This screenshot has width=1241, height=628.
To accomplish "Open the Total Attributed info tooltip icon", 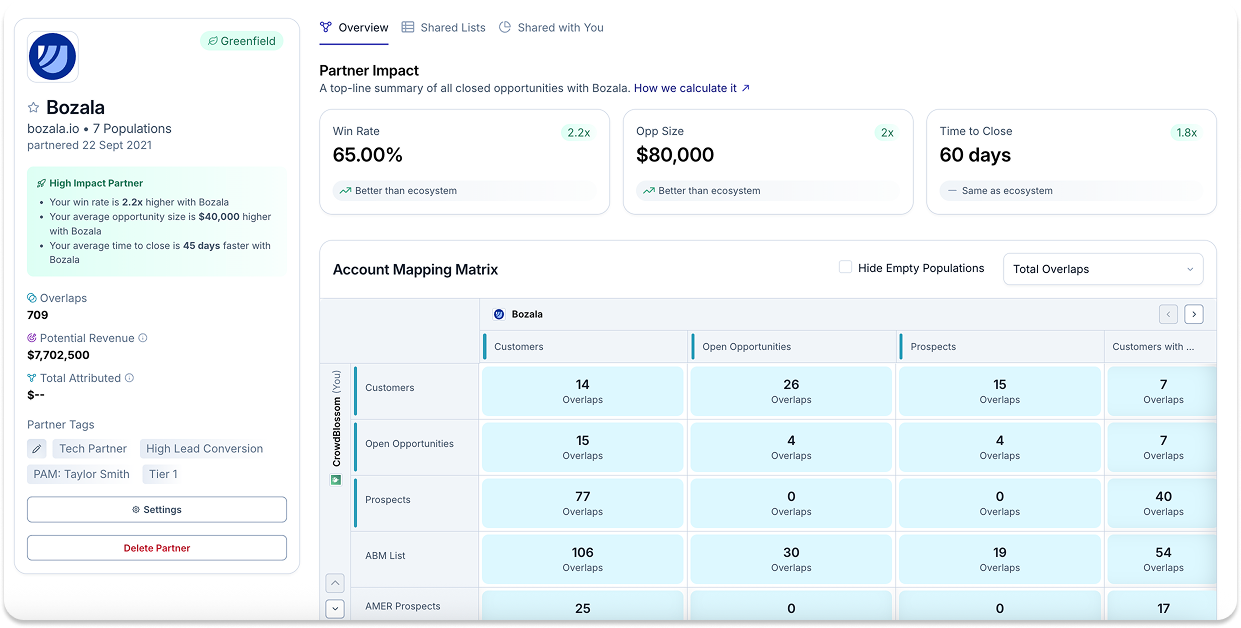I will tap(129, 378).
